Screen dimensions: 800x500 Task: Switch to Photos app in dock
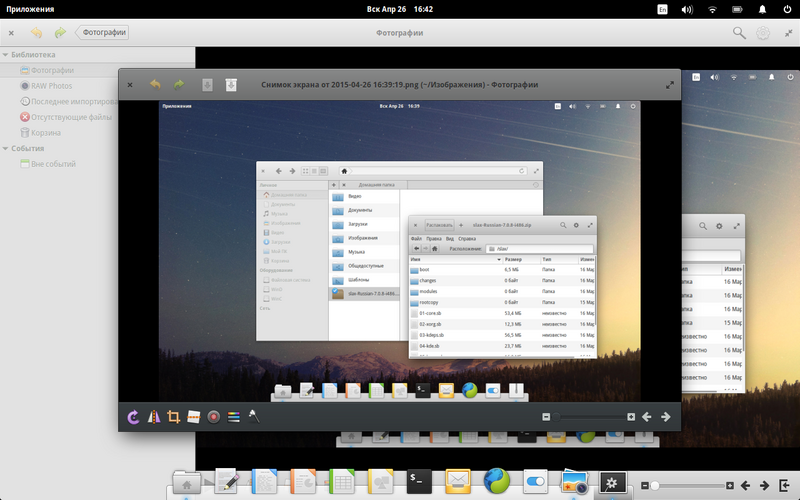pyautogui.click(x=574, y=482)
